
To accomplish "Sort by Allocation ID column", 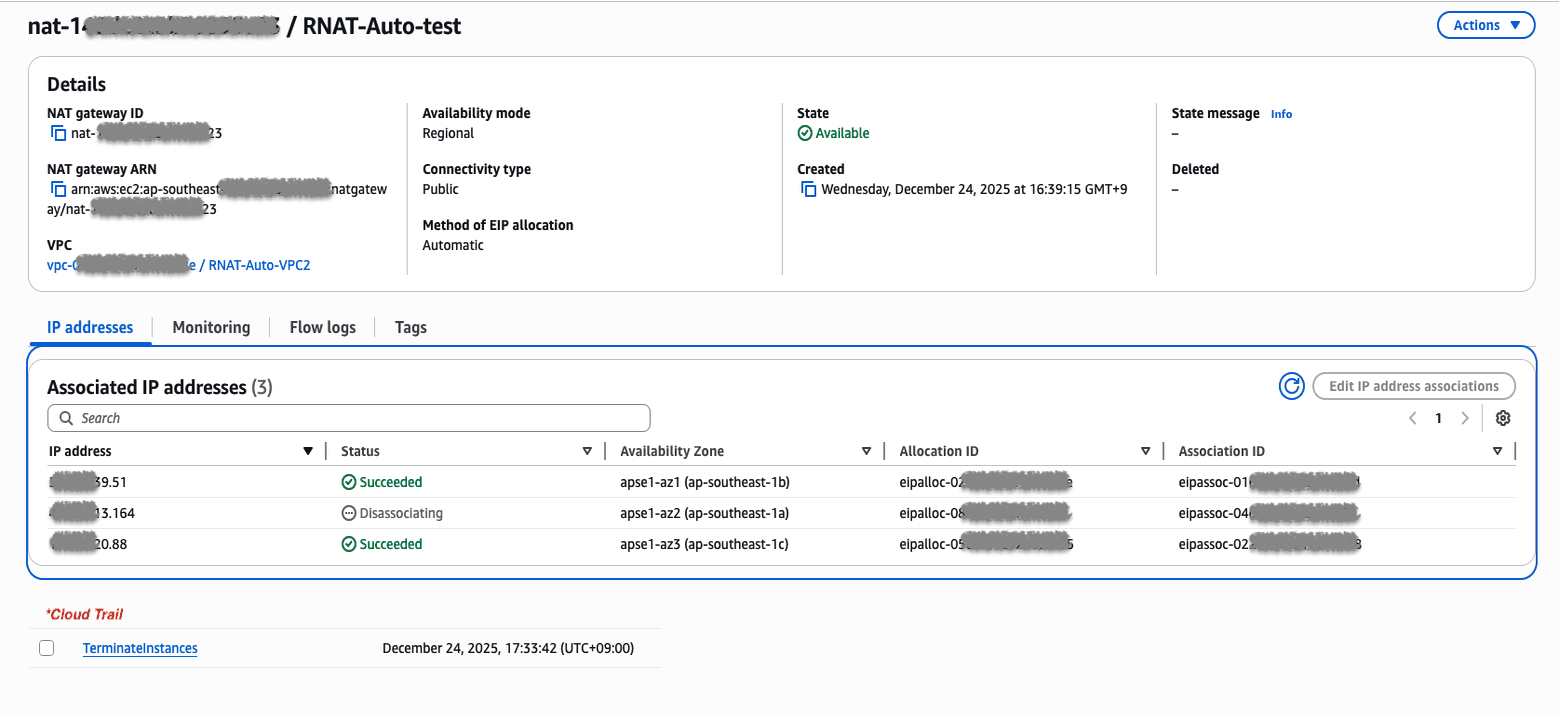I will (1146, 451).
